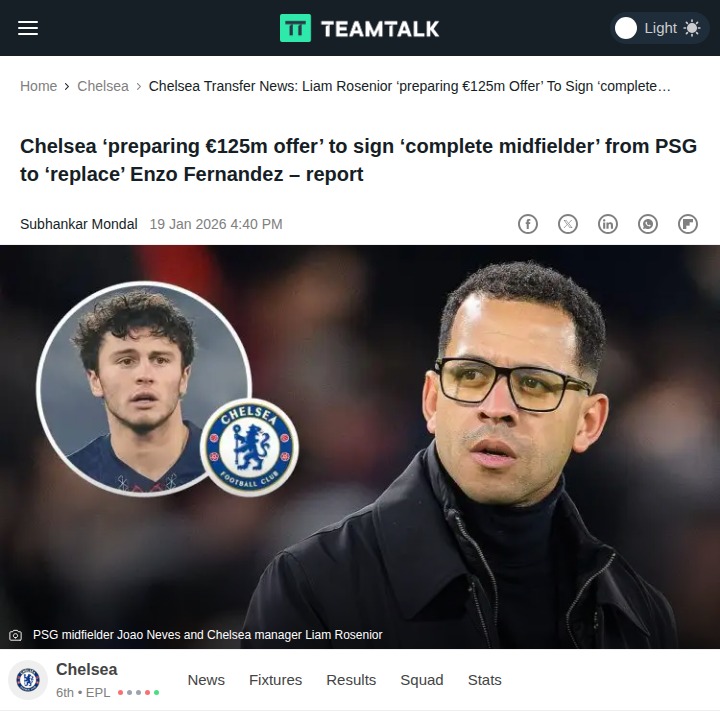Share article via WhatsApp

click(648, 224)
